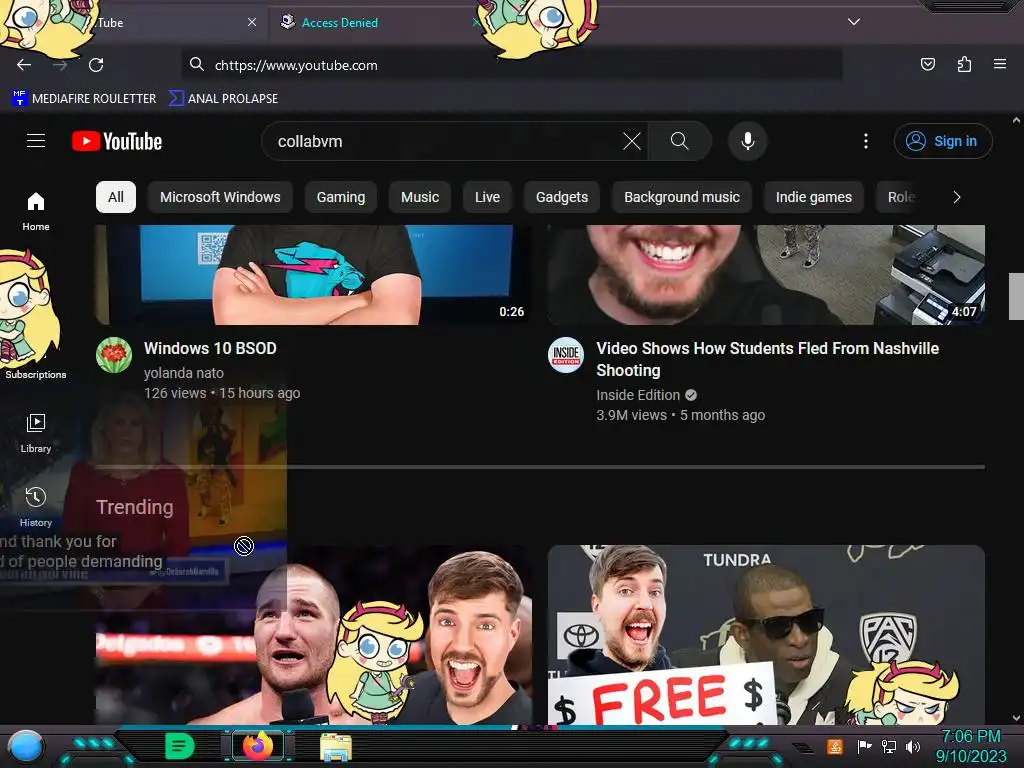
Task: Open the Windows Start orb
Action: (26, 748)
